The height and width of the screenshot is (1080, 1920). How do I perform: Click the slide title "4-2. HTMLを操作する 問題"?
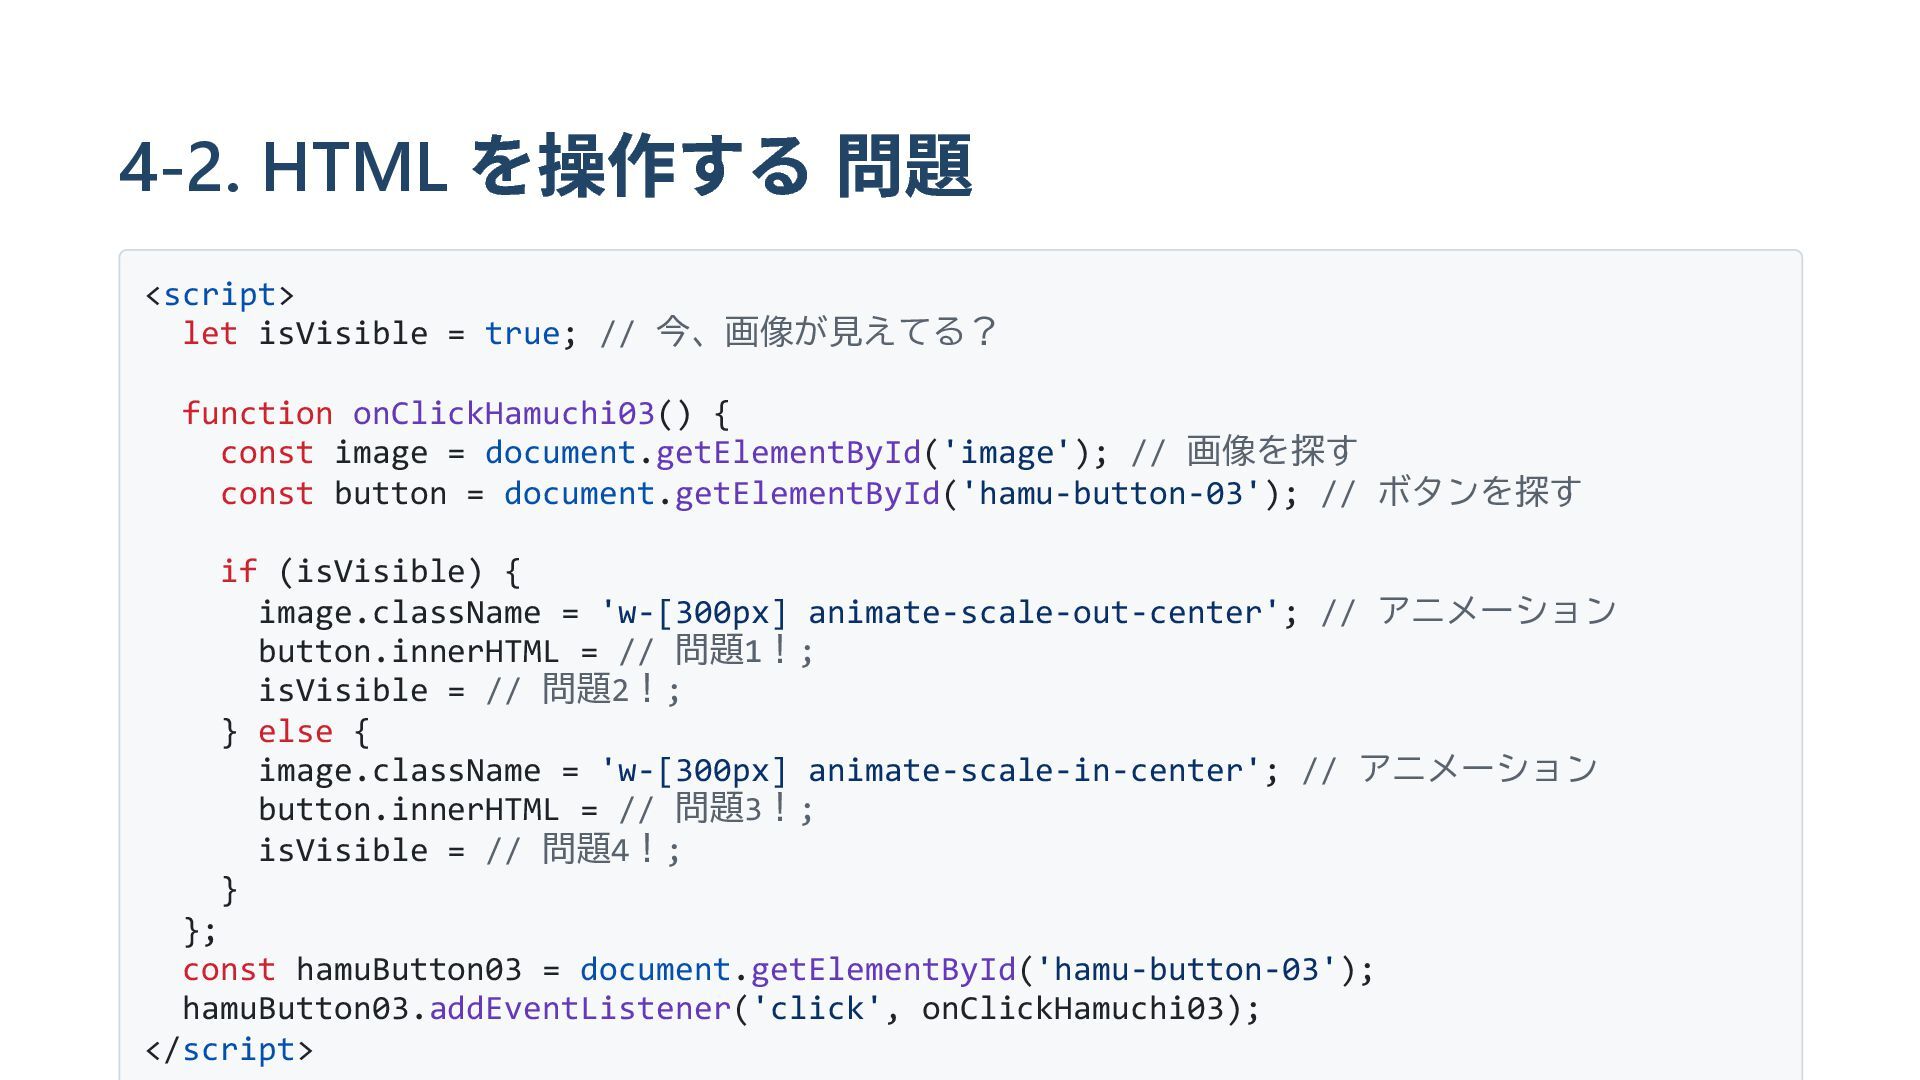[545, 166]
